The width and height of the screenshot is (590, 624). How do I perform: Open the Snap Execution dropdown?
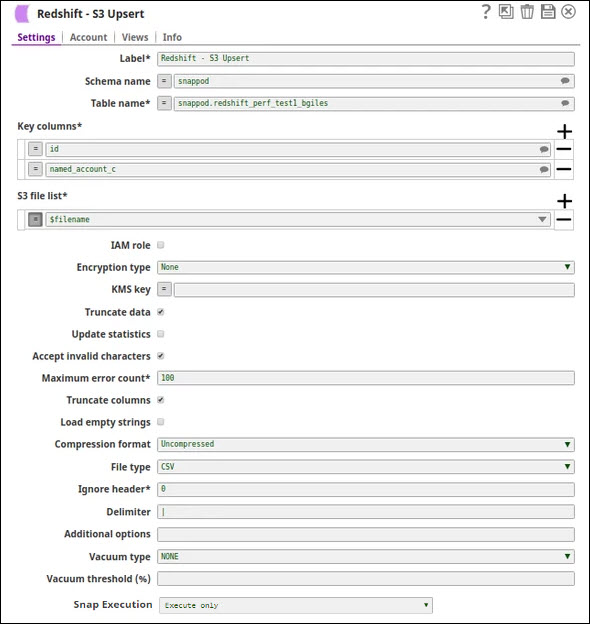click(x=296, y=605)
